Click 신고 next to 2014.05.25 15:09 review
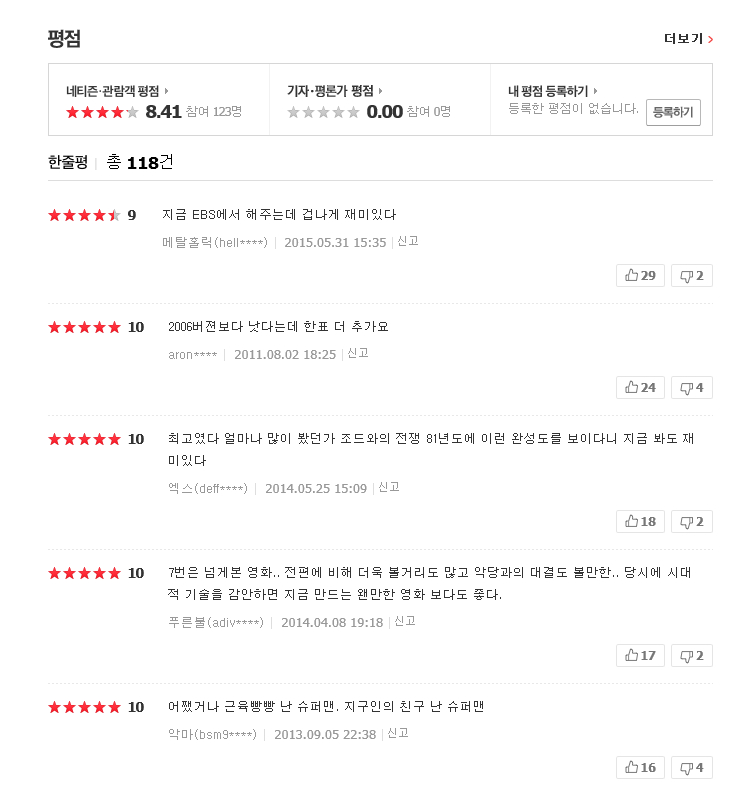 [388, 487]
